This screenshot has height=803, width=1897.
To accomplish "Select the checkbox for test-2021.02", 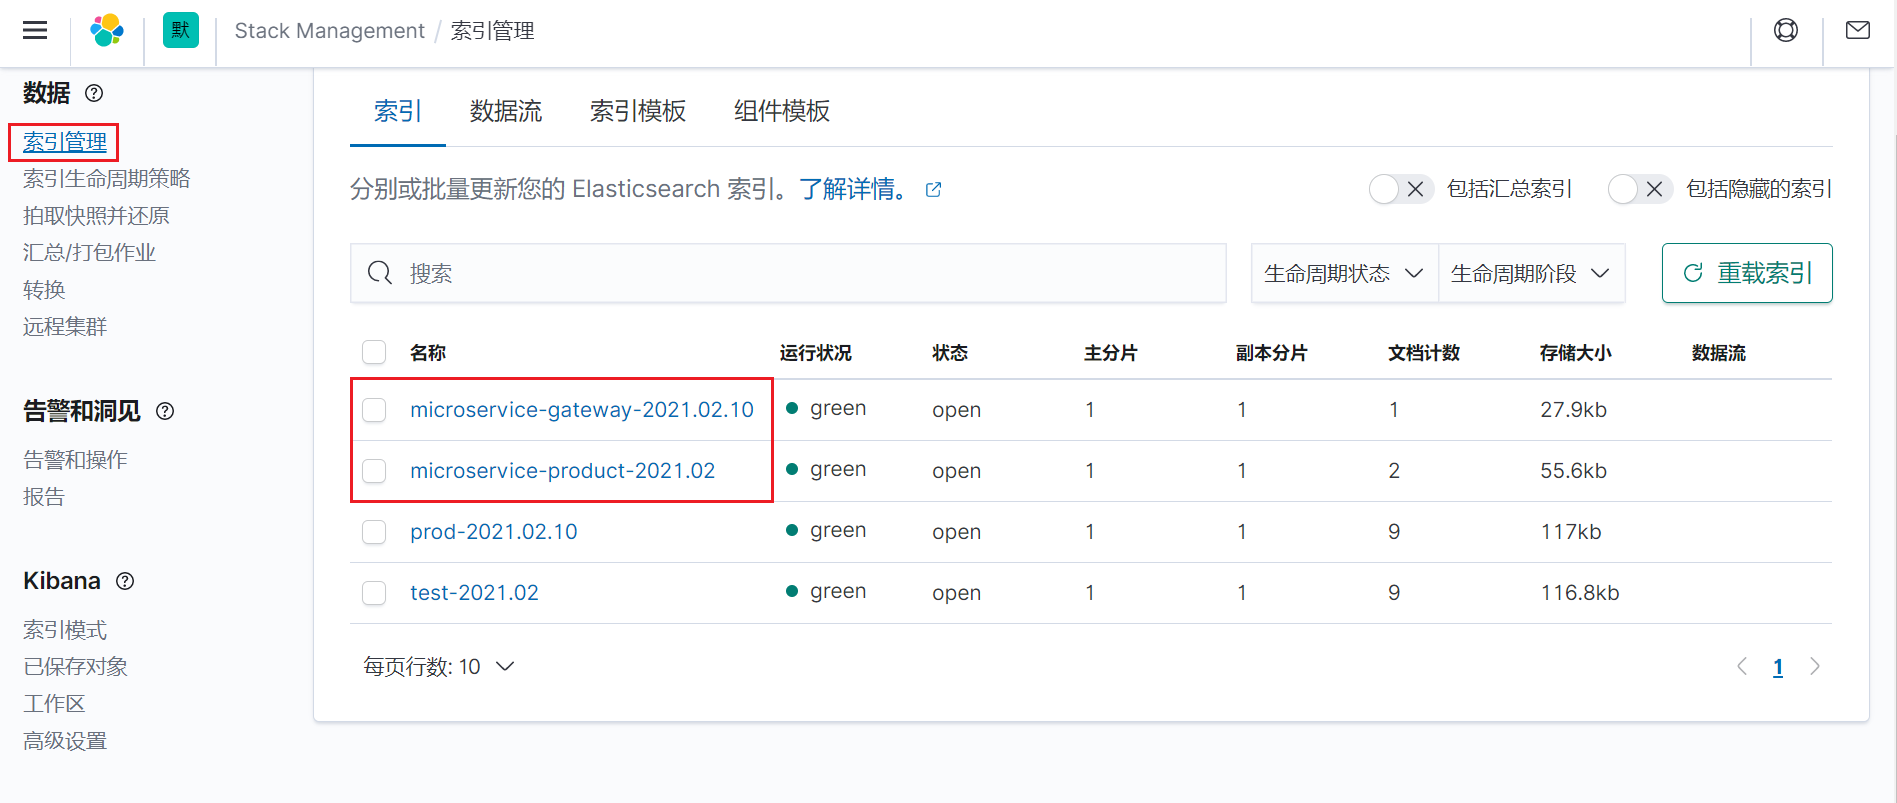I will (x=374, y=593).
